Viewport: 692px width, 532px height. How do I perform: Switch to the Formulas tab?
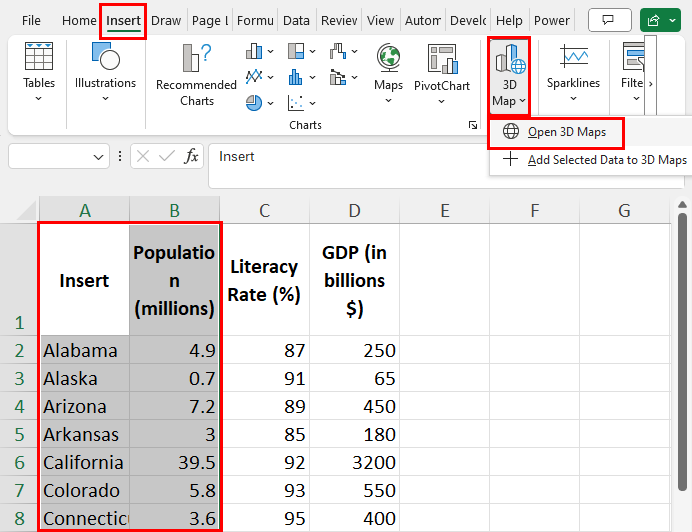coord(255,20)
